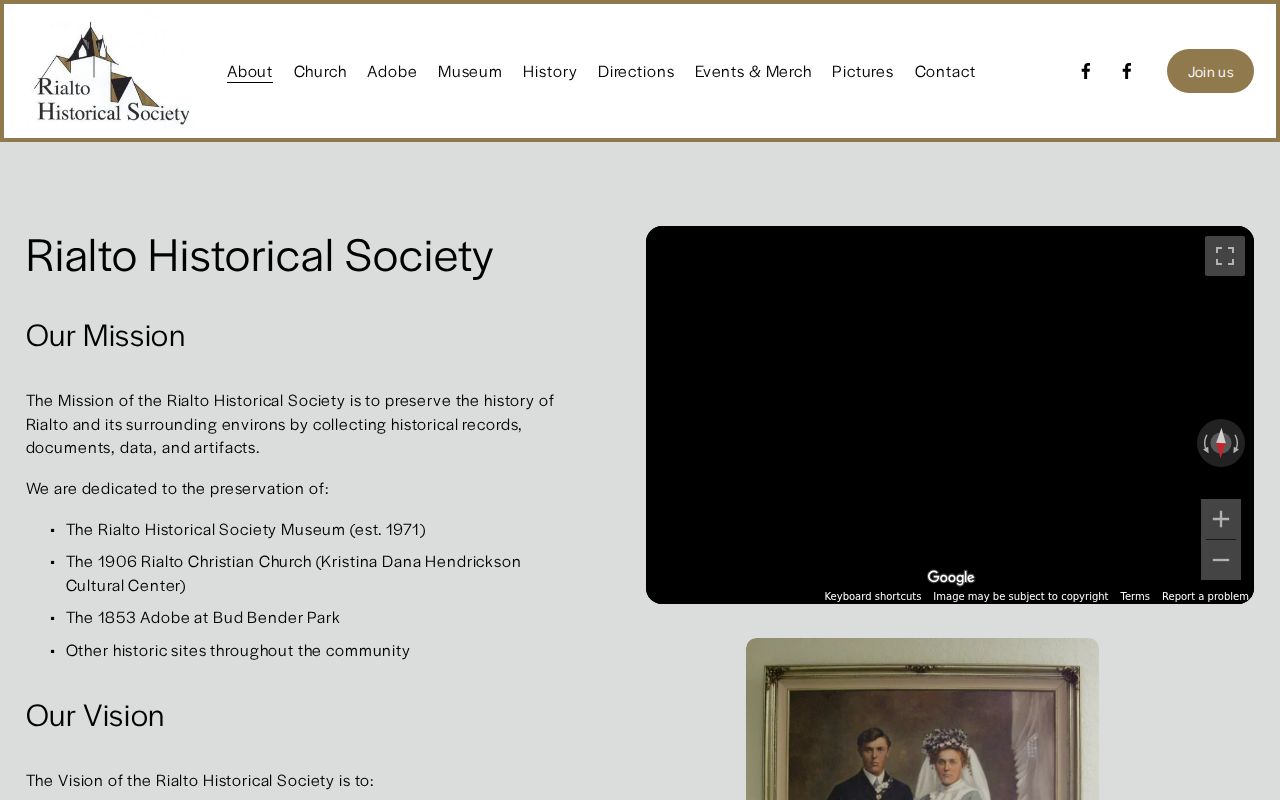Screen dimensions: 1280x800
Task: Open the History page
Action: tap(550, 71)
